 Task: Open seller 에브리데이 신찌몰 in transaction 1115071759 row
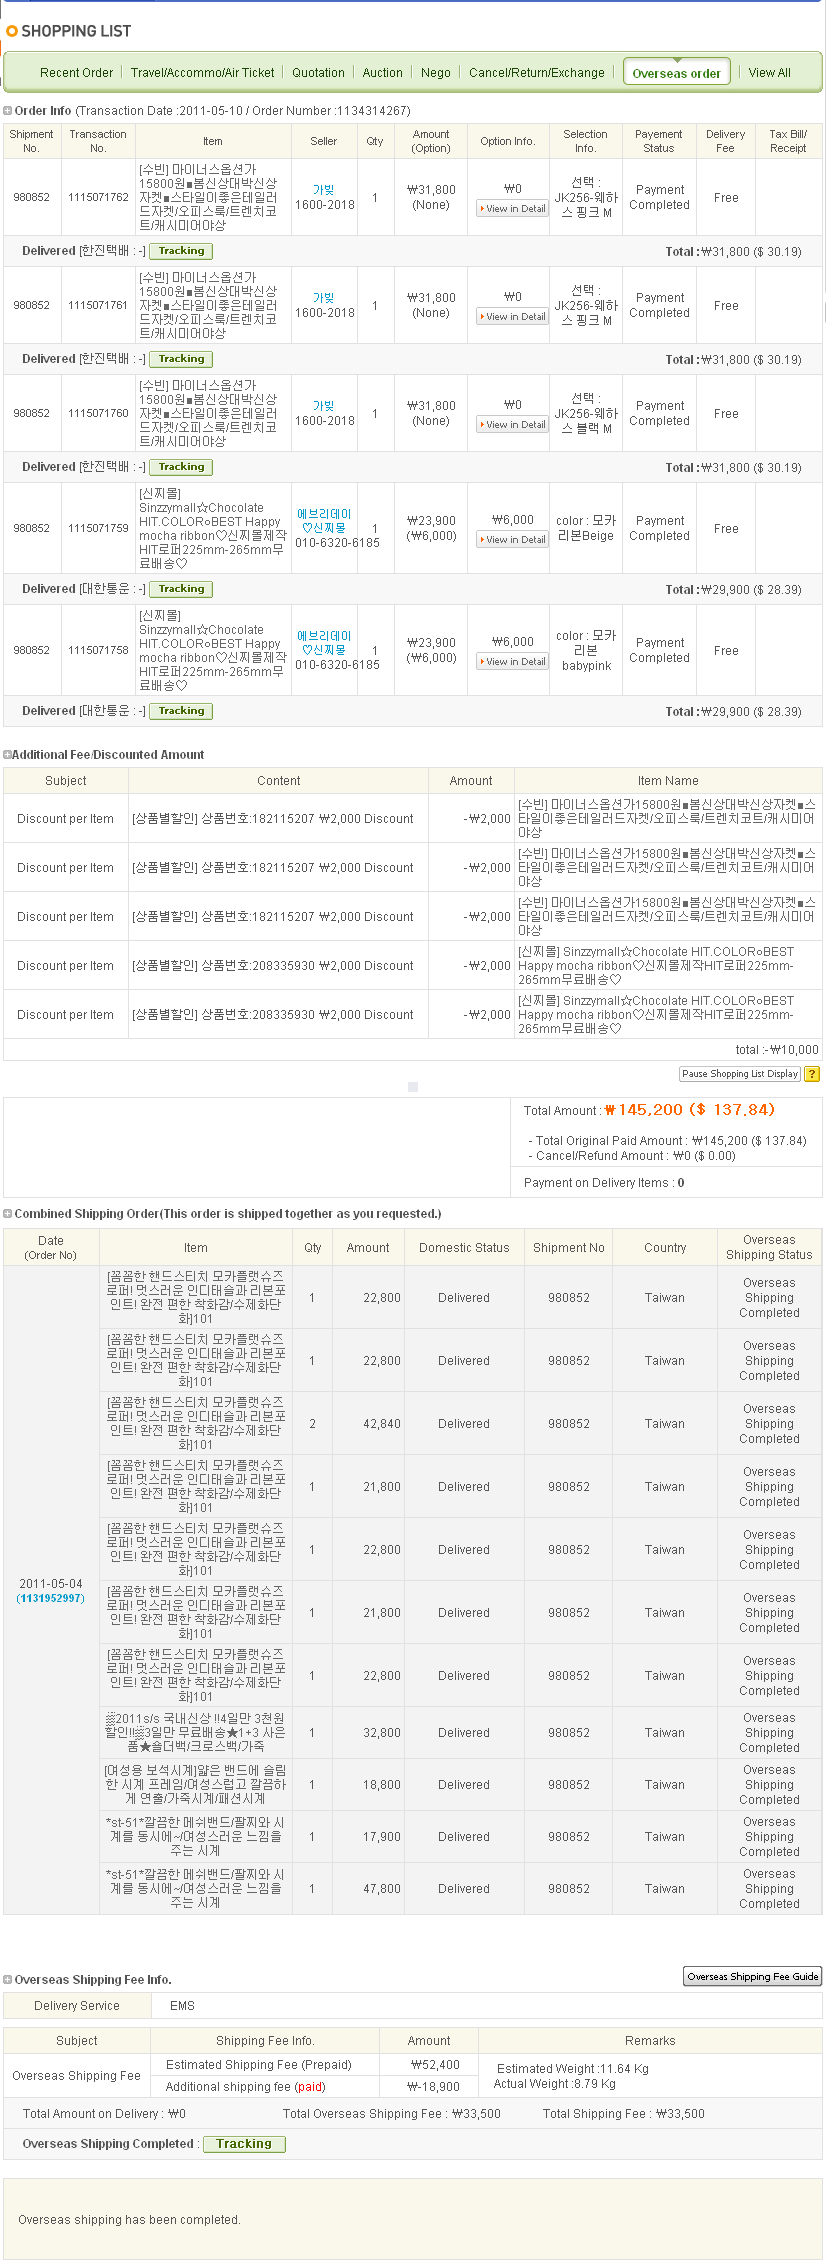coord(324,521)
